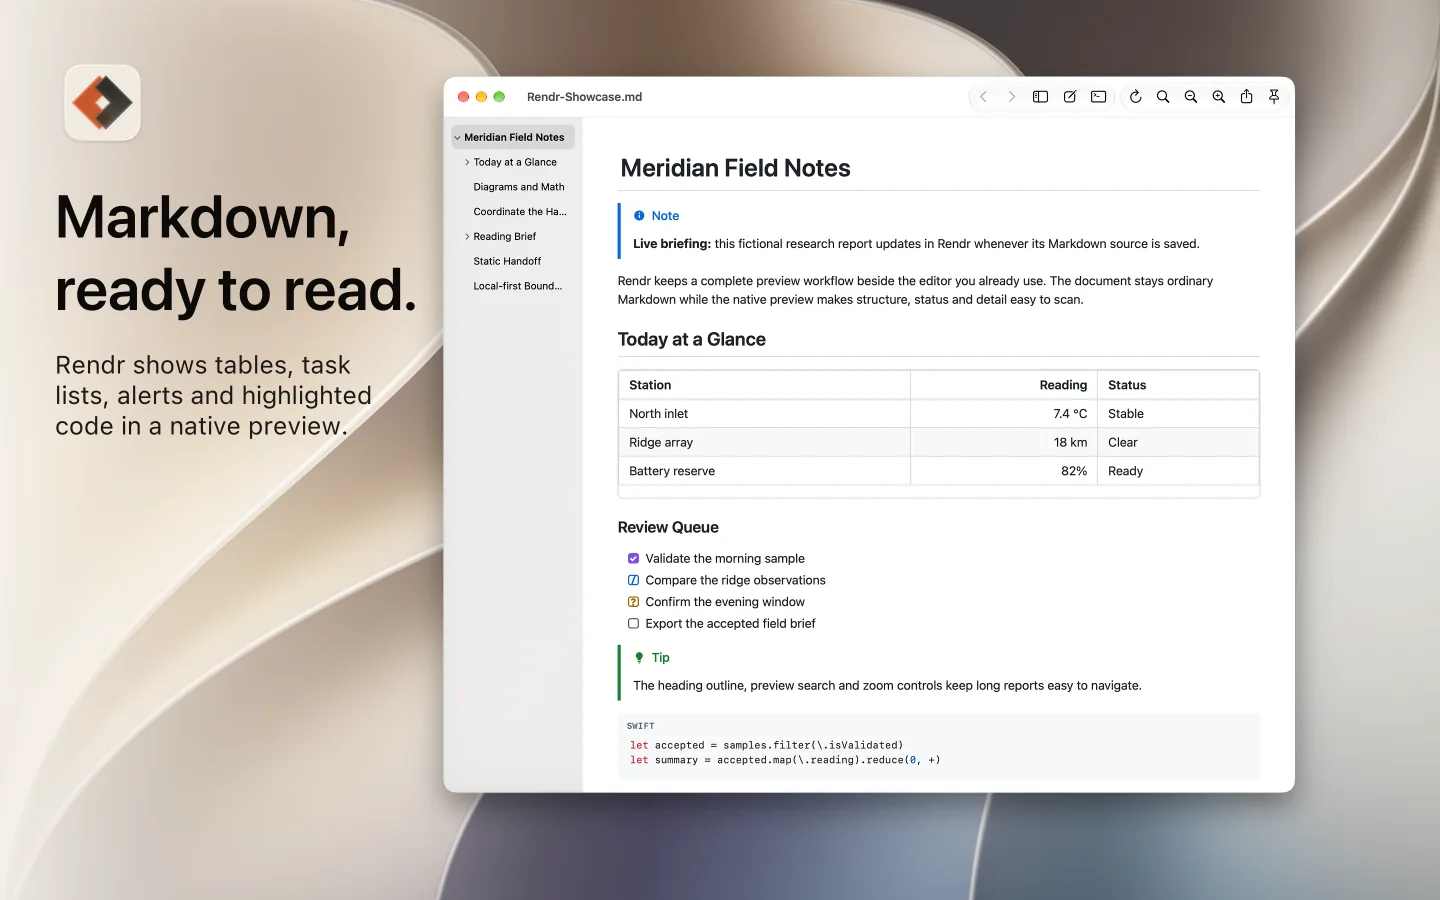The image size is (1440, 900).
Task: Expand the 'Today at a Glance' outline chevron
Action: pyautogui.click(x=467, y=162)
